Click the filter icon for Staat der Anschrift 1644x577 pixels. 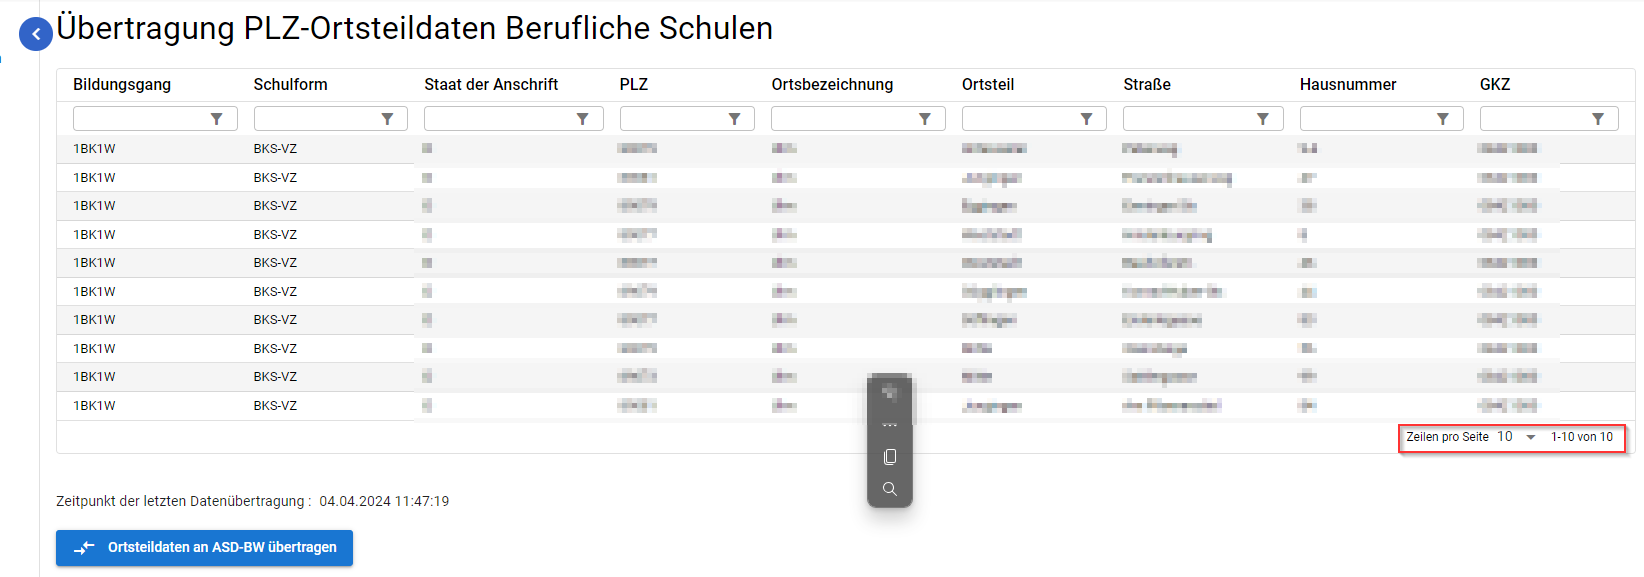pos(584,118)
